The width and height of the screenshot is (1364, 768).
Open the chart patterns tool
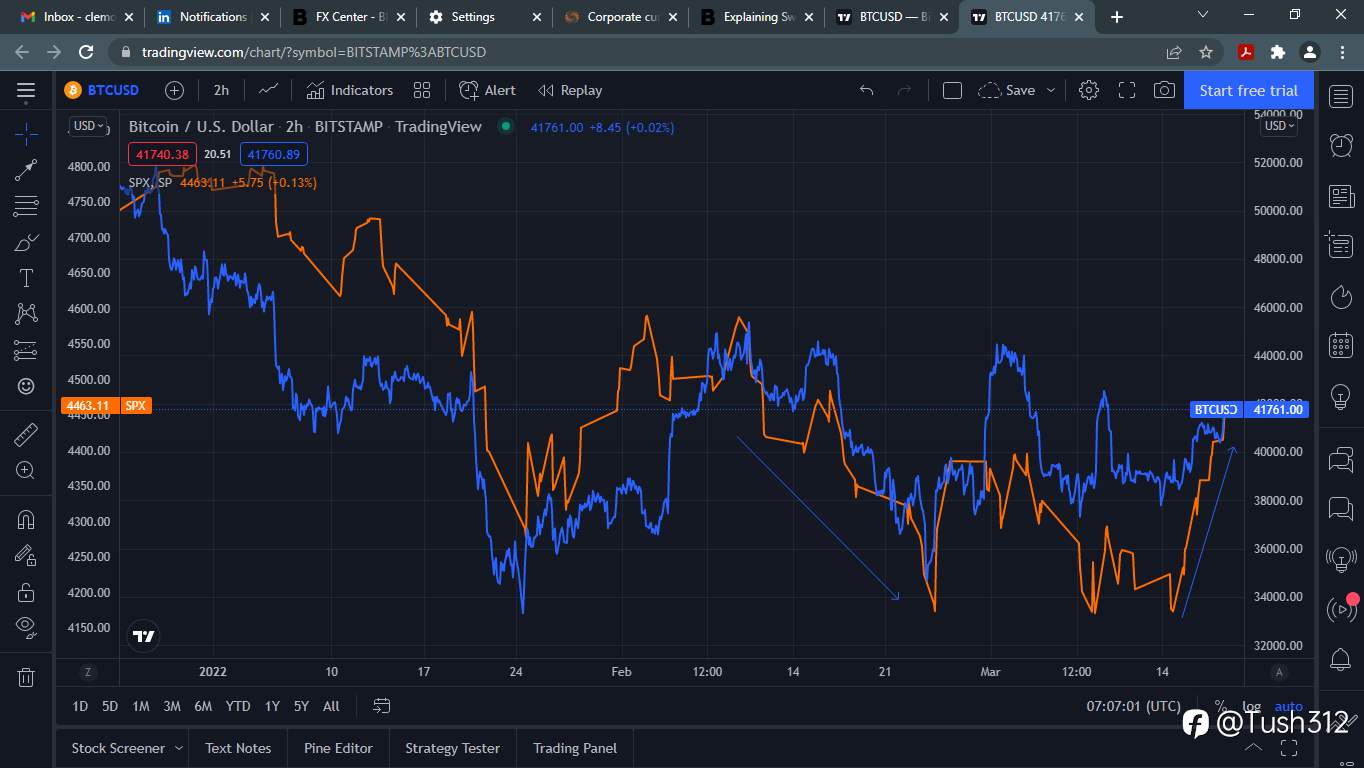pyautogui.click(x=26, y=314)
